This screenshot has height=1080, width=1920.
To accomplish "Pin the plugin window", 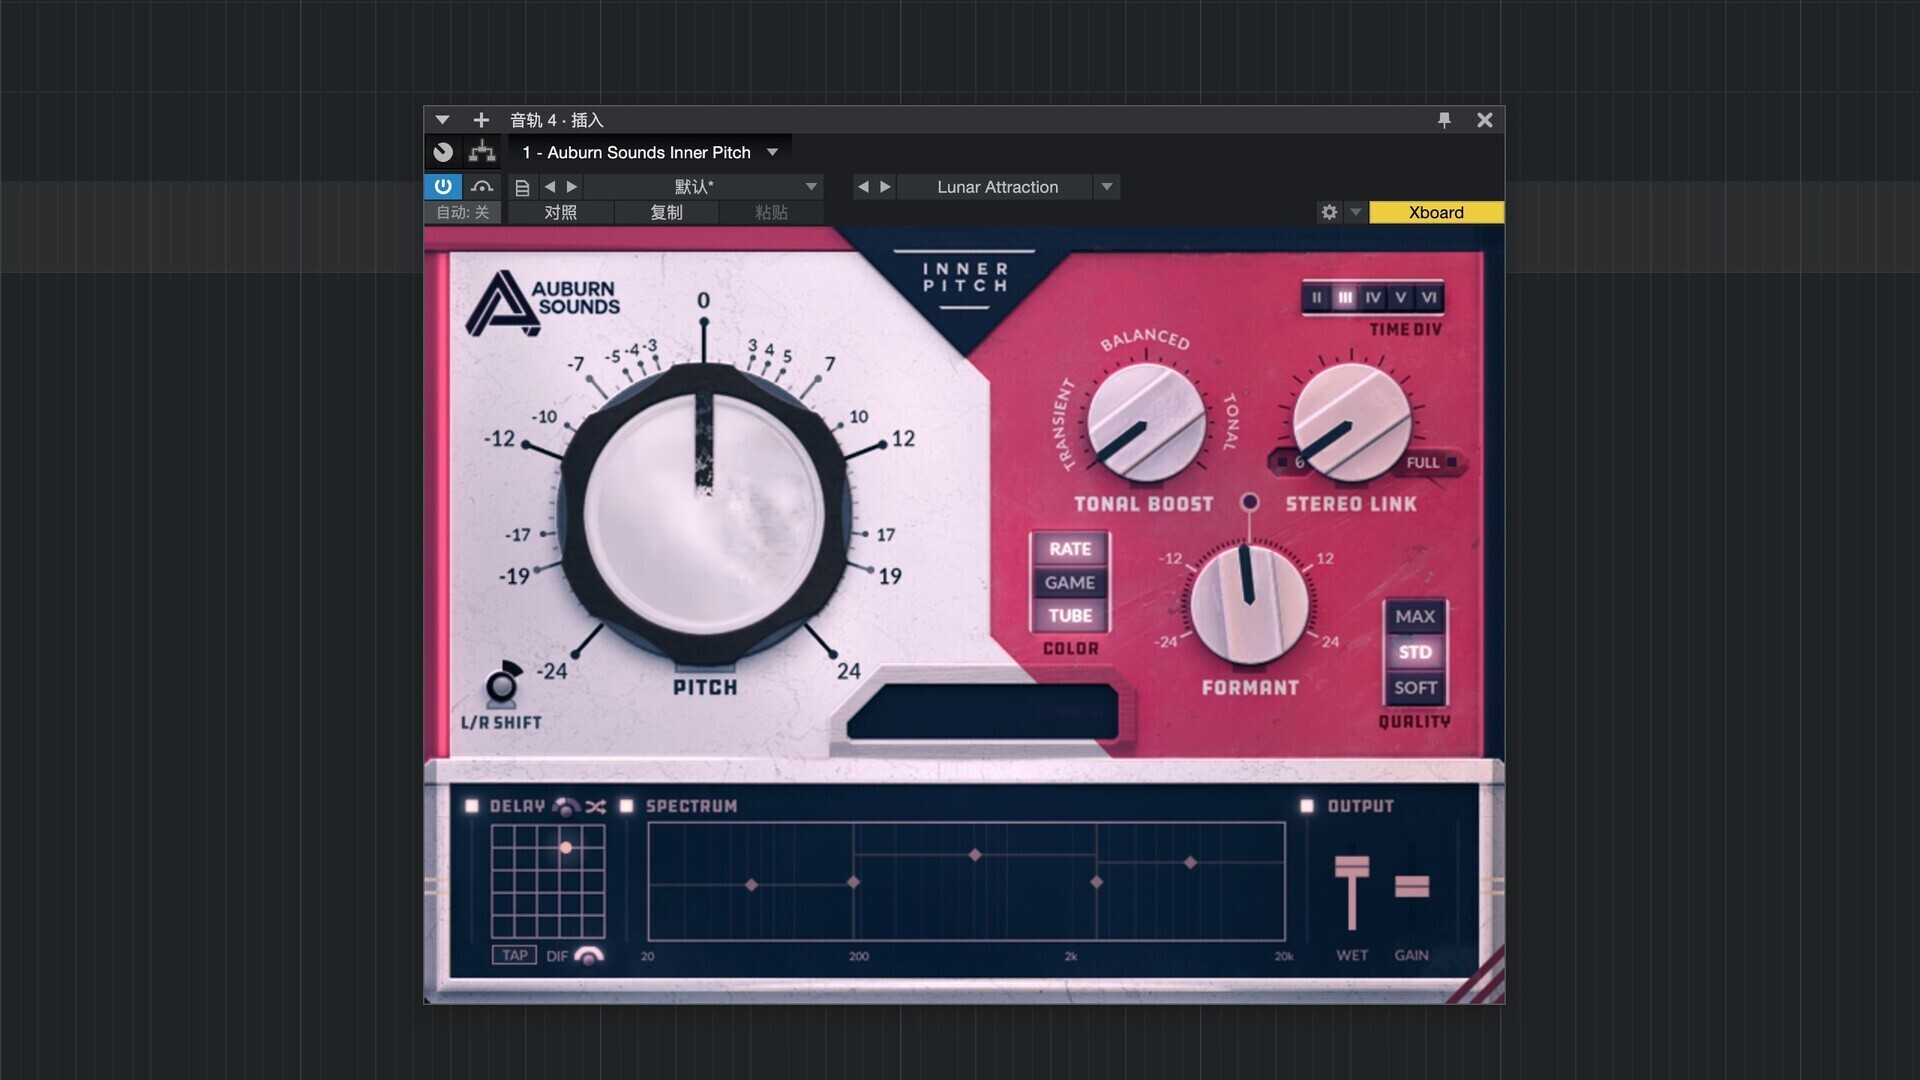I will tap(1444, 120).
